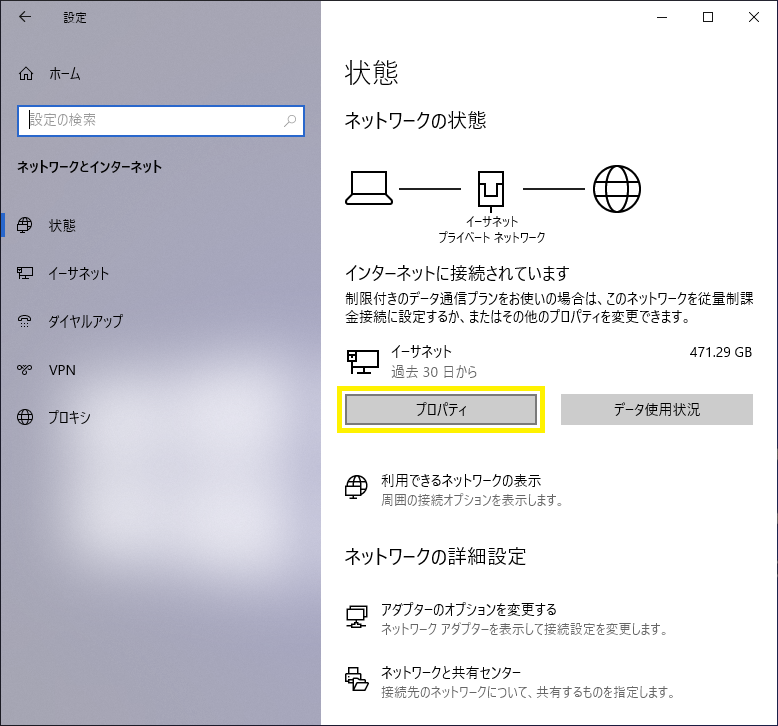Open アダプターのオプションを変更する
This screenshot has height=726, width=778.
468,609
